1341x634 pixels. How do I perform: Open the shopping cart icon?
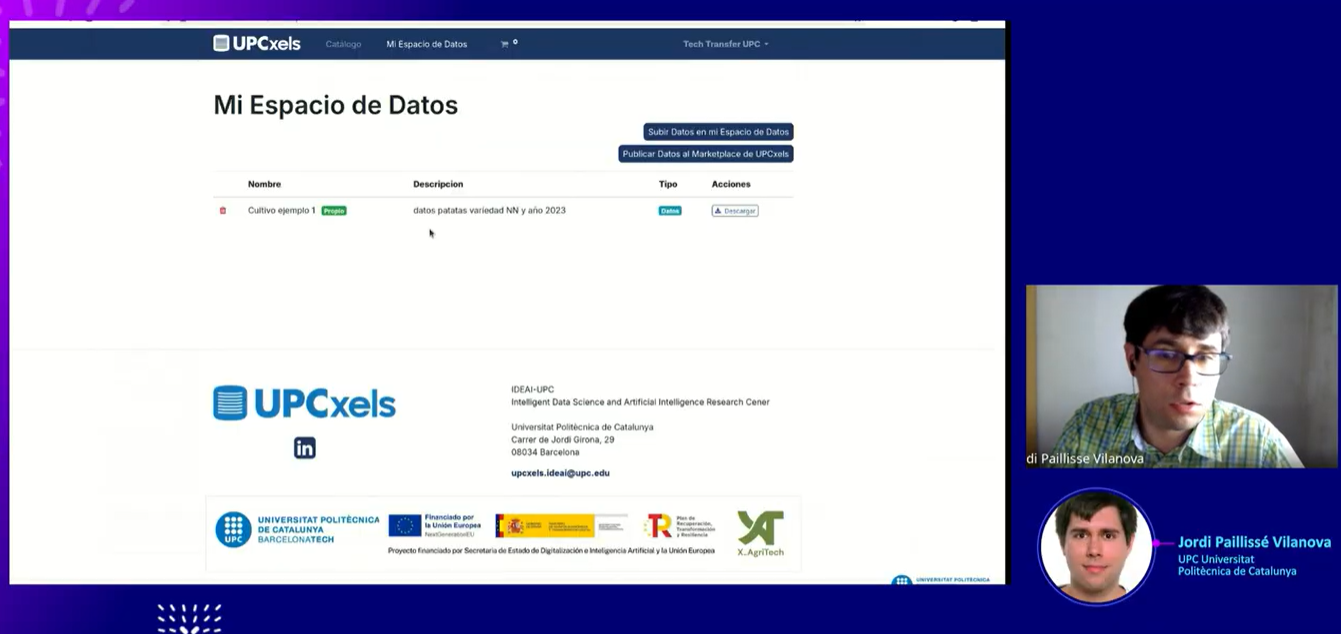505,44
